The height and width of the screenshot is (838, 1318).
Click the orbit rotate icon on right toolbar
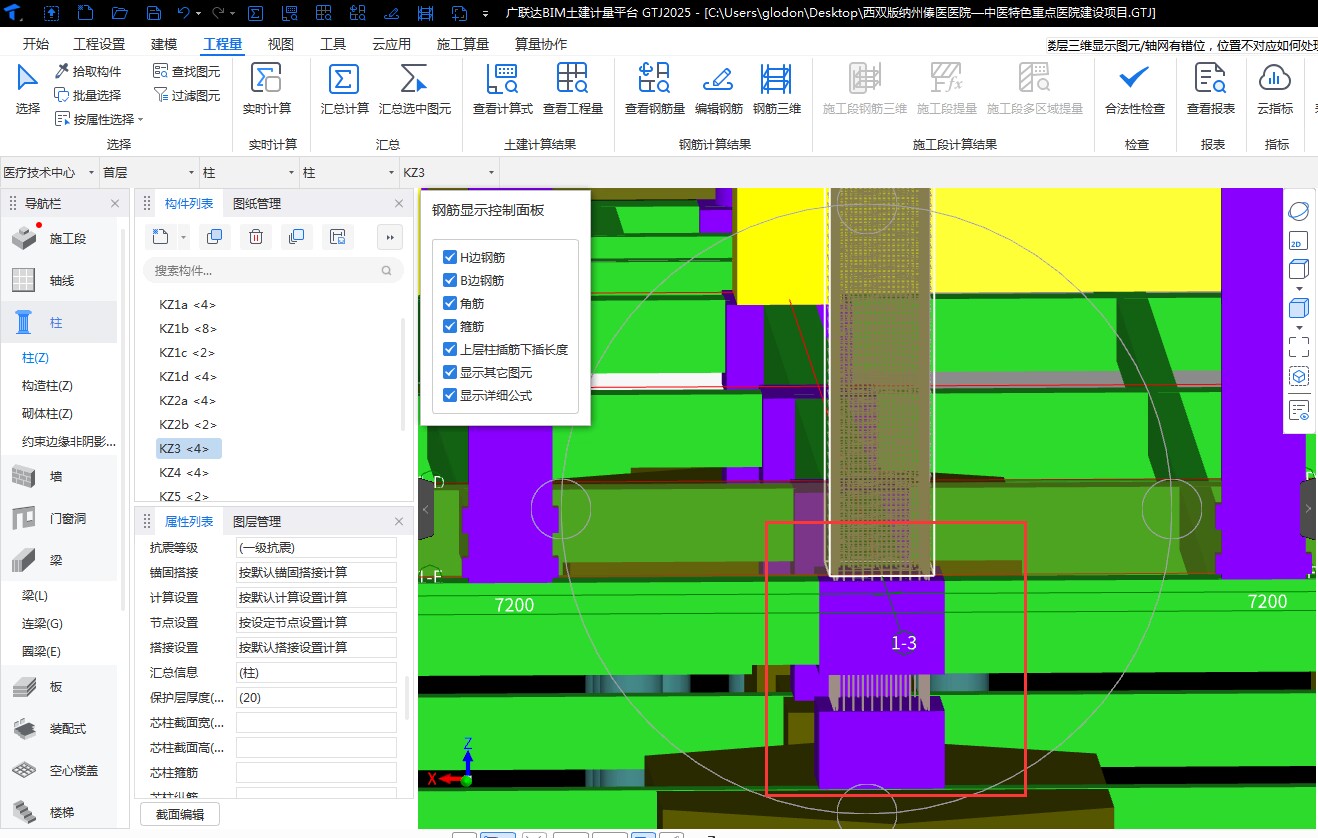point(1298,211)
